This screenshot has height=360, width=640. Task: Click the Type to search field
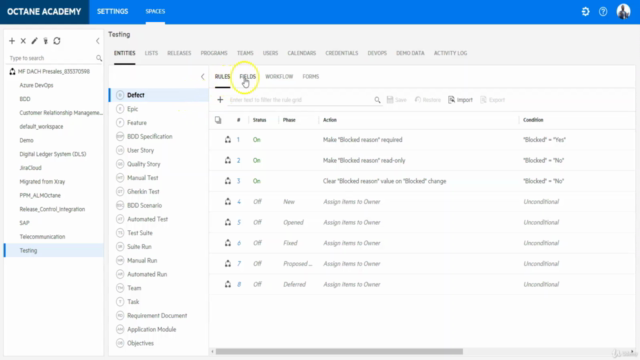[52, 58]
